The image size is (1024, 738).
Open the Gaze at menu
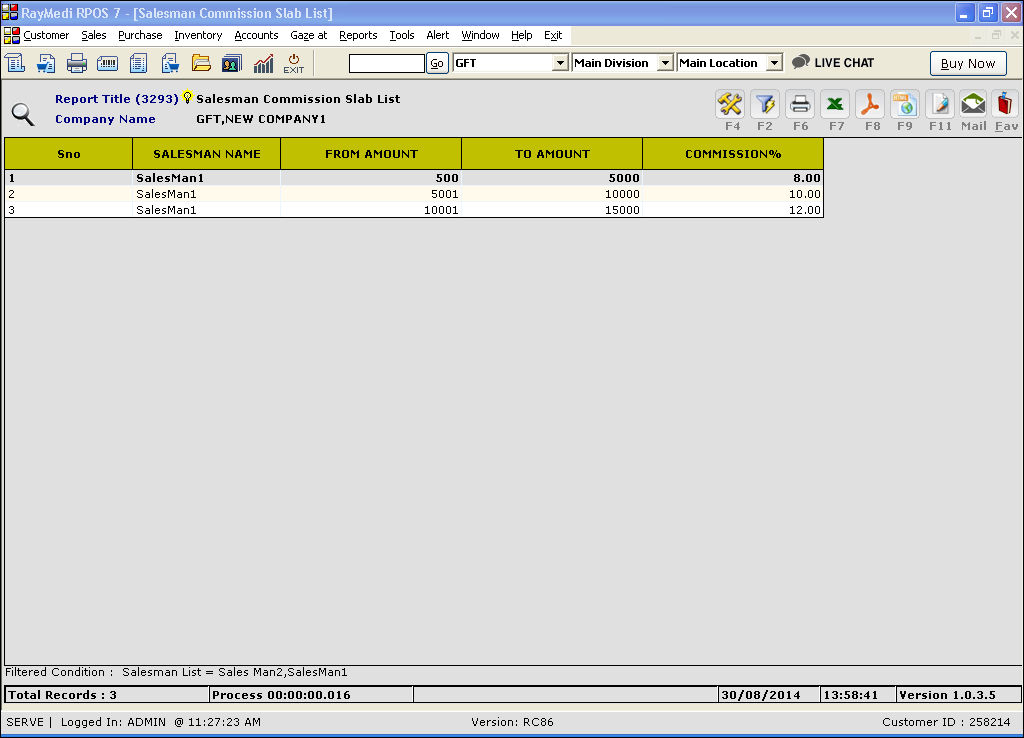pos(308,35)
